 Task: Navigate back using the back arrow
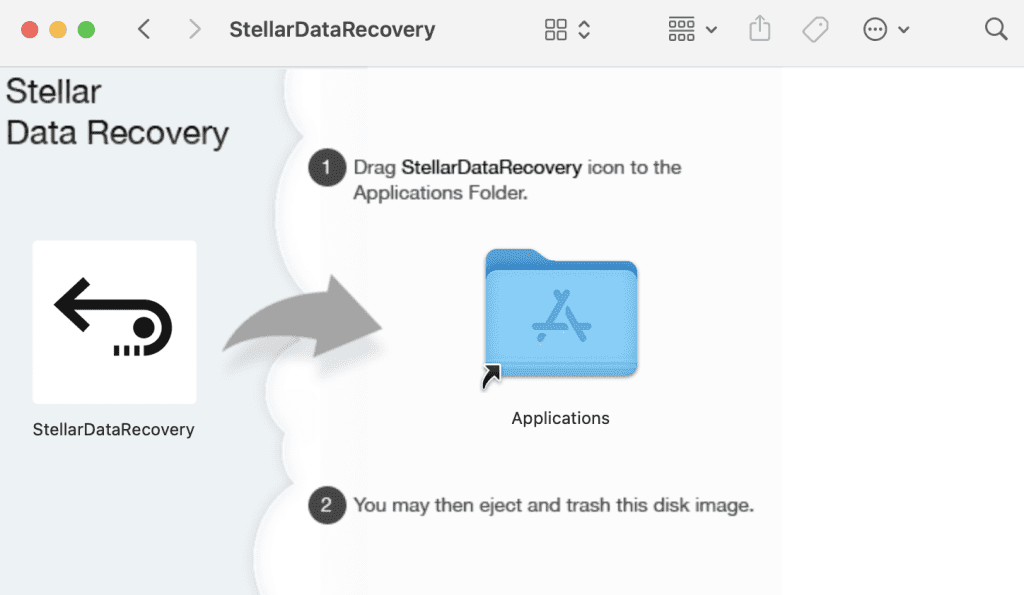(143, 29)
